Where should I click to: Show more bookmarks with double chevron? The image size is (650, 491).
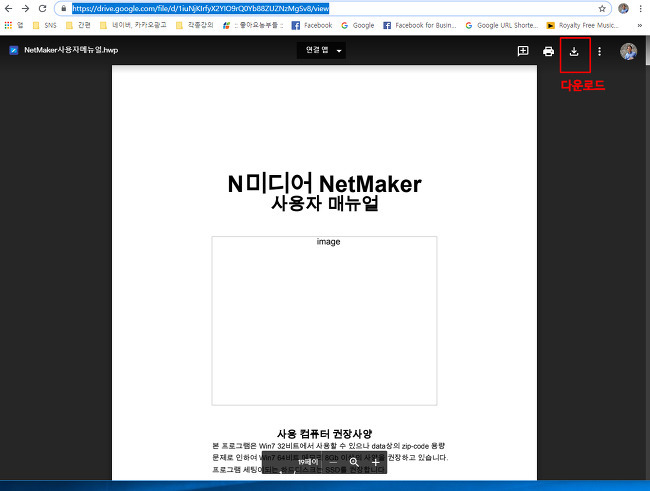tap(640, 25)
